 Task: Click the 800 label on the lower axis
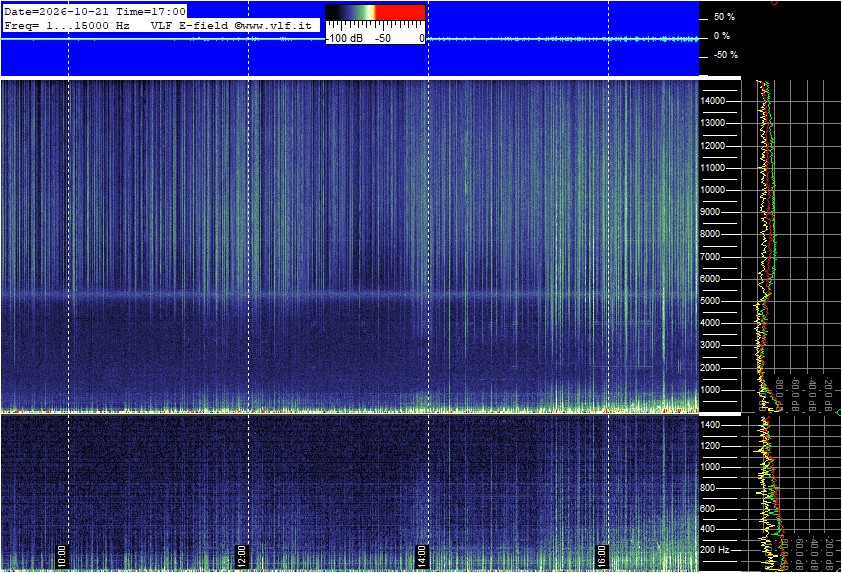(x=708, y=488)
